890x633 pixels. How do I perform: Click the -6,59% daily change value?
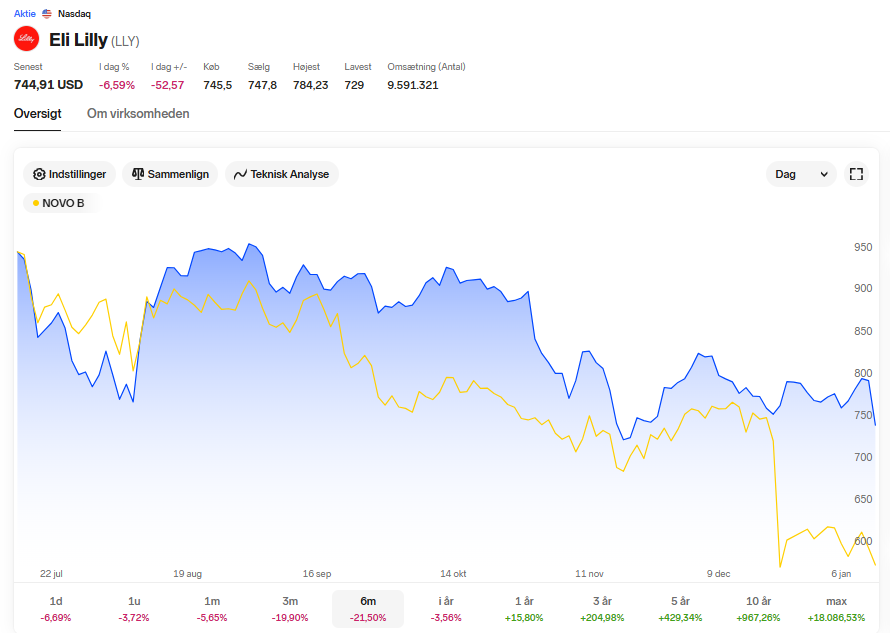coord(117,85)
